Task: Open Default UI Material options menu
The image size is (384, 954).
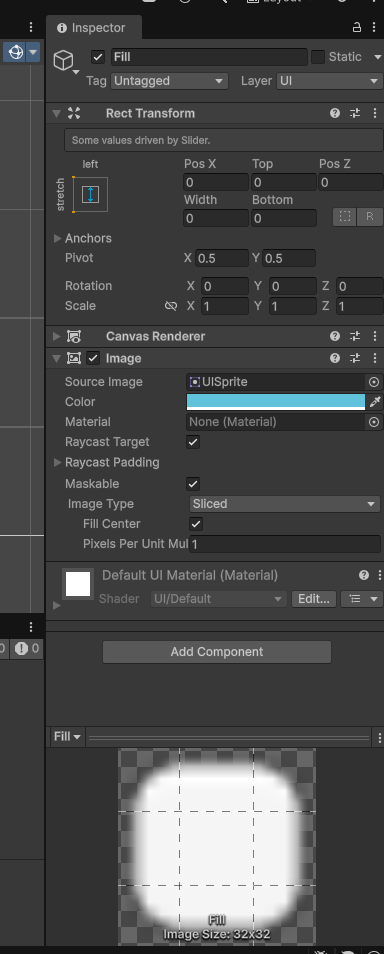Action: 380,575
